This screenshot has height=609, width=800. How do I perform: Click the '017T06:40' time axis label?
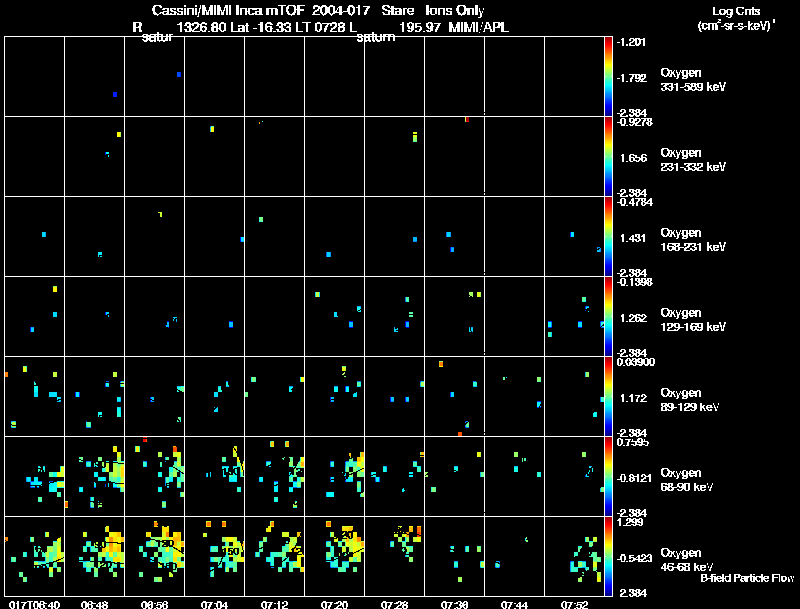pyautogui.click(x=35, y=605)
